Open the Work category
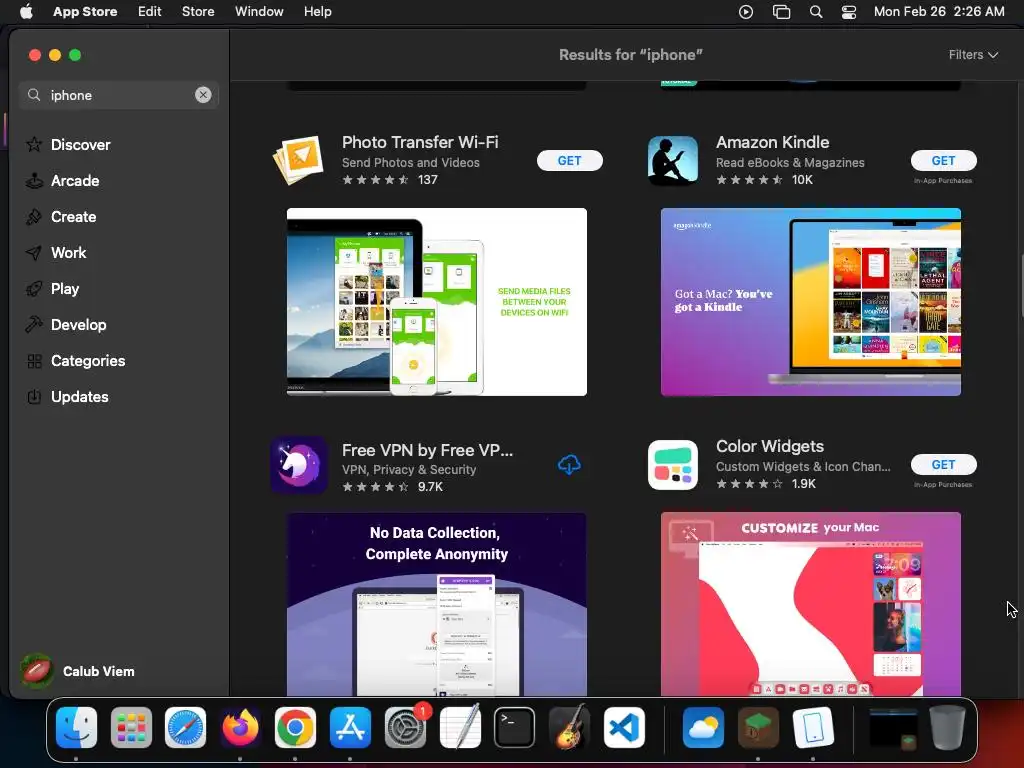 [x=56, y=252]
